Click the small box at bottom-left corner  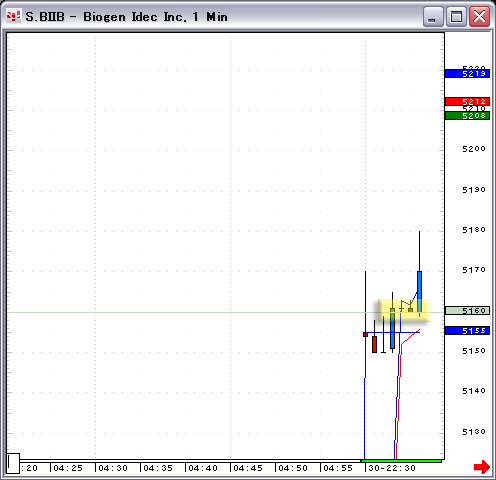tap(13, 463)
